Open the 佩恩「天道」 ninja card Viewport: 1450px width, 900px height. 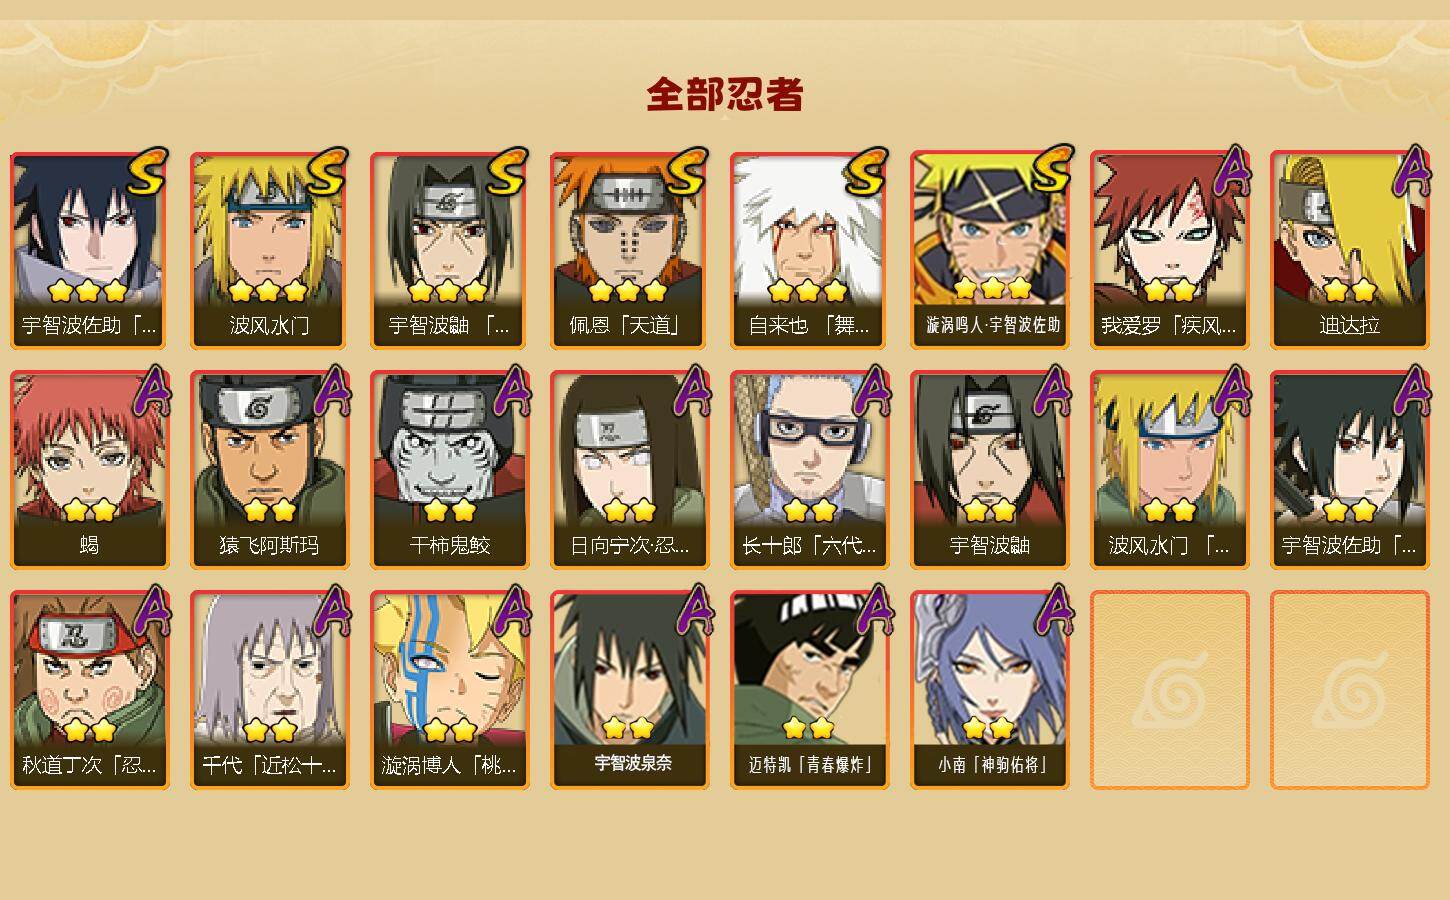[629, 250]
